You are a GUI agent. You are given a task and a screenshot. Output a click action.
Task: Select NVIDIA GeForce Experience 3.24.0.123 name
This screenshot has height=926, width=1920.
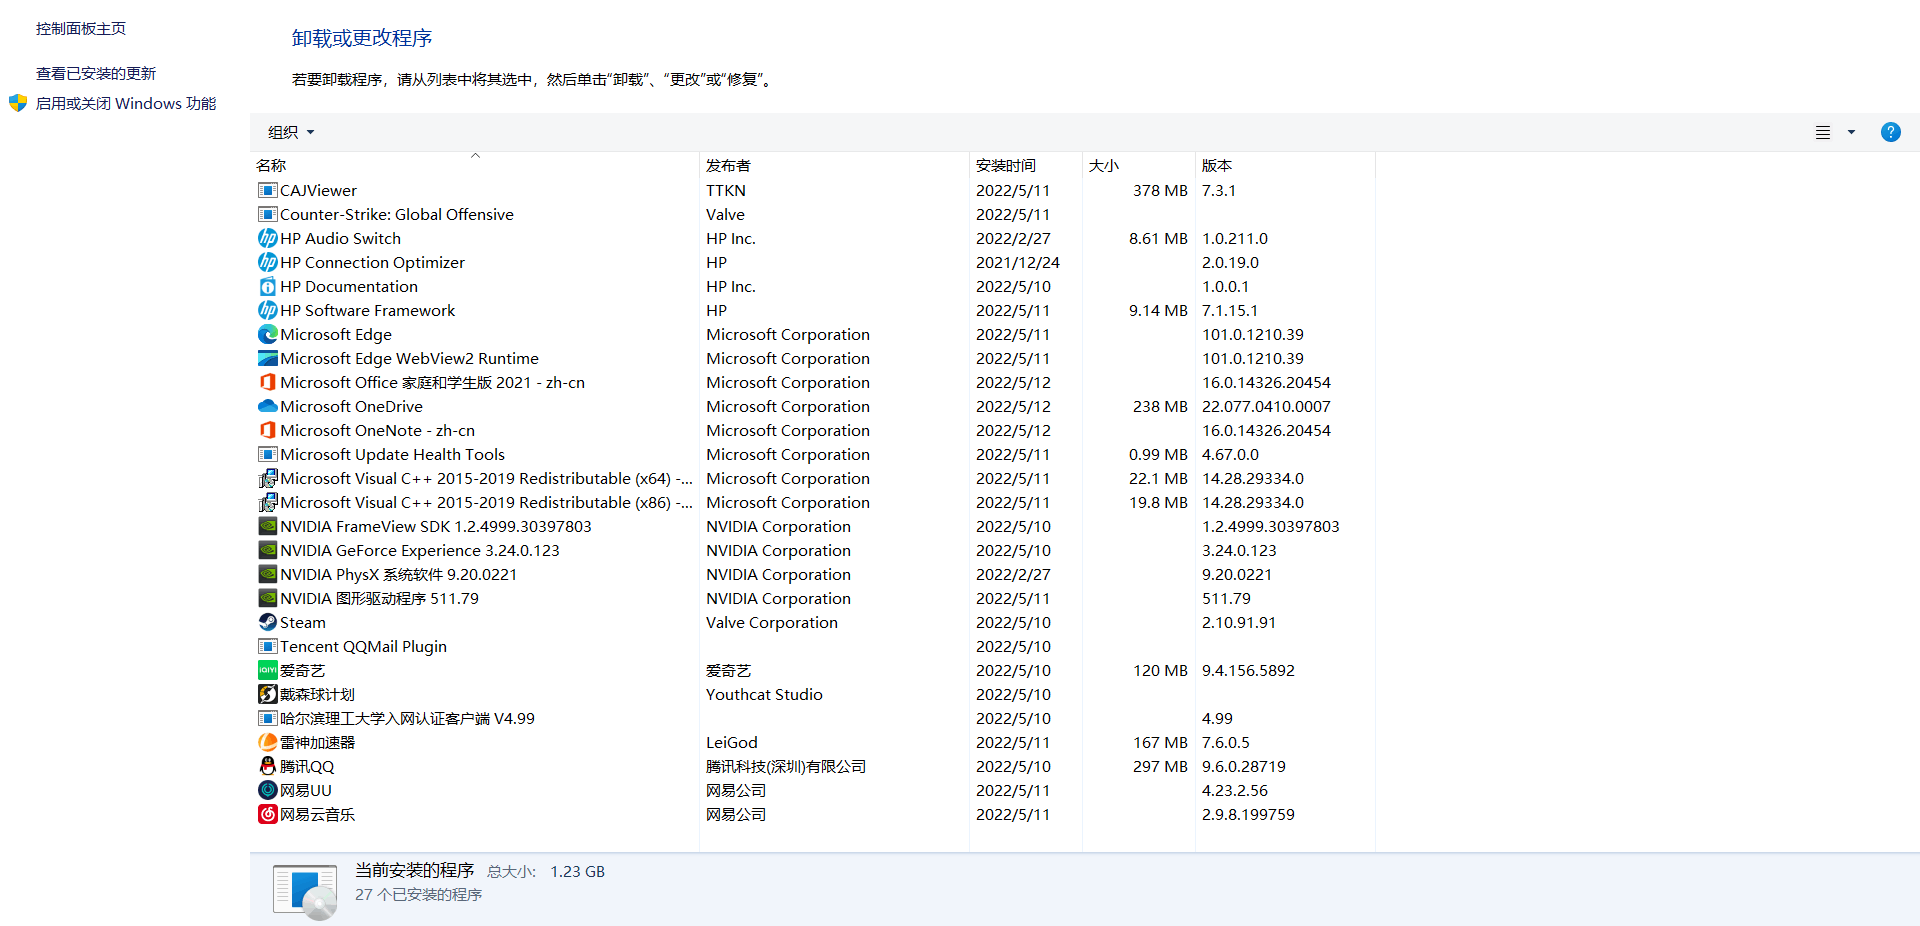click(x=420, y=550)
